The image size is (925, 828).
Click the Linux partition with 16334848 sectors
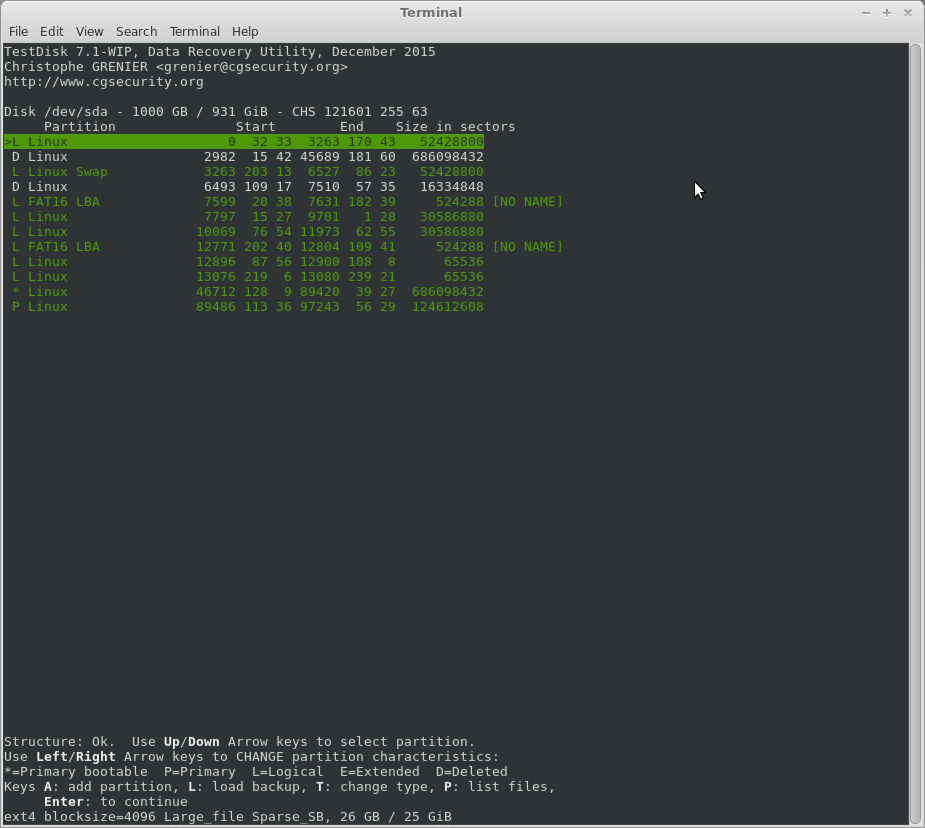[x=244, y=187]
